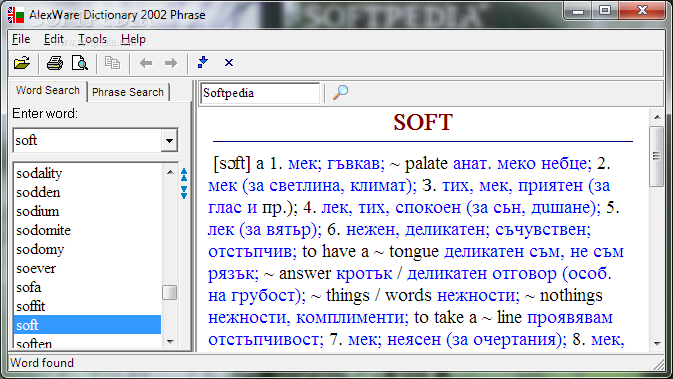Go forward with the right arrow icon
This screenshot has height=379, width=673.
pyautogui.click(x=171, y=63)
